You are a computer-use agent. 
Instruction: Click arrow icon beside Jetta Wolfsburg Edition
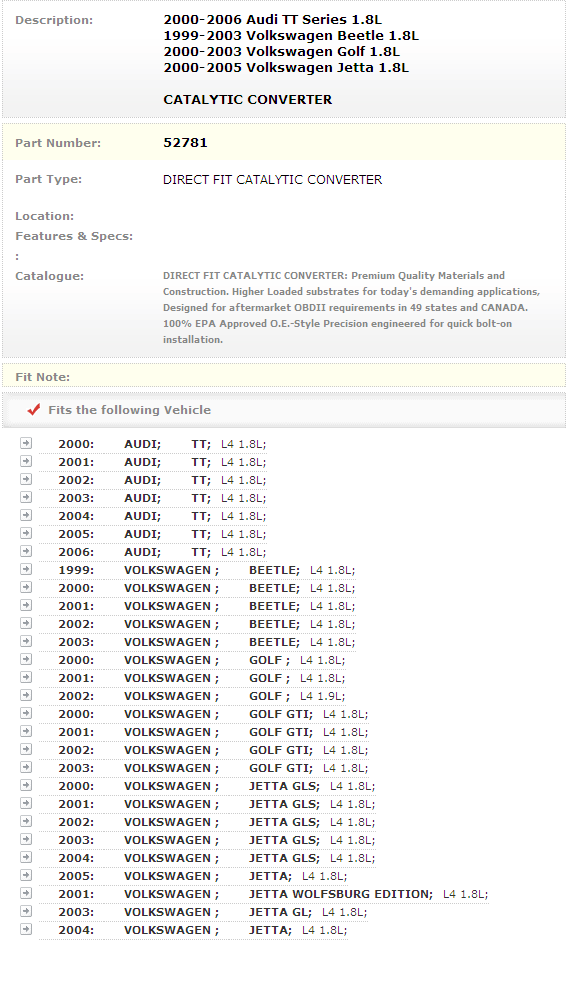point(26,893)
